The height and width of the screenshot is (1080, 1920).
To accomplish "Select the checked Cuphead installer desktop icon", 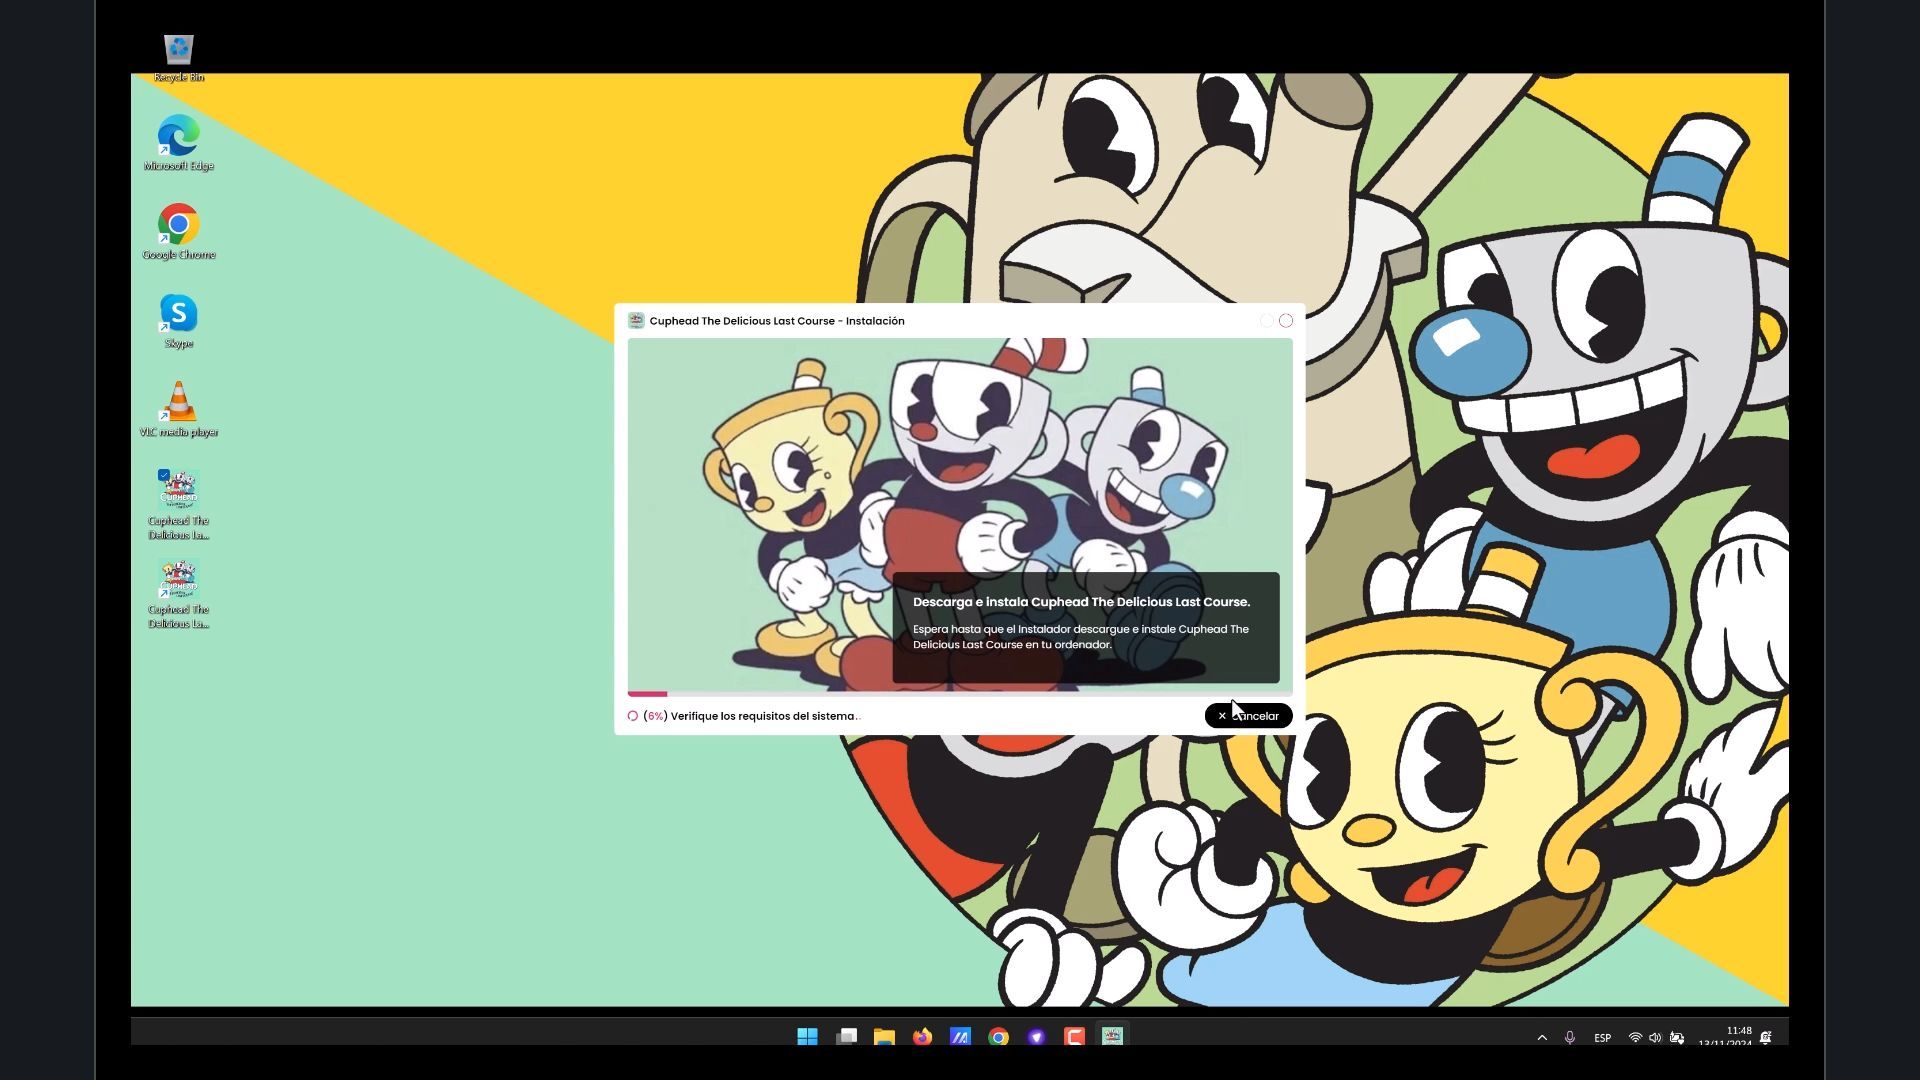I will [x=179, y=505].
